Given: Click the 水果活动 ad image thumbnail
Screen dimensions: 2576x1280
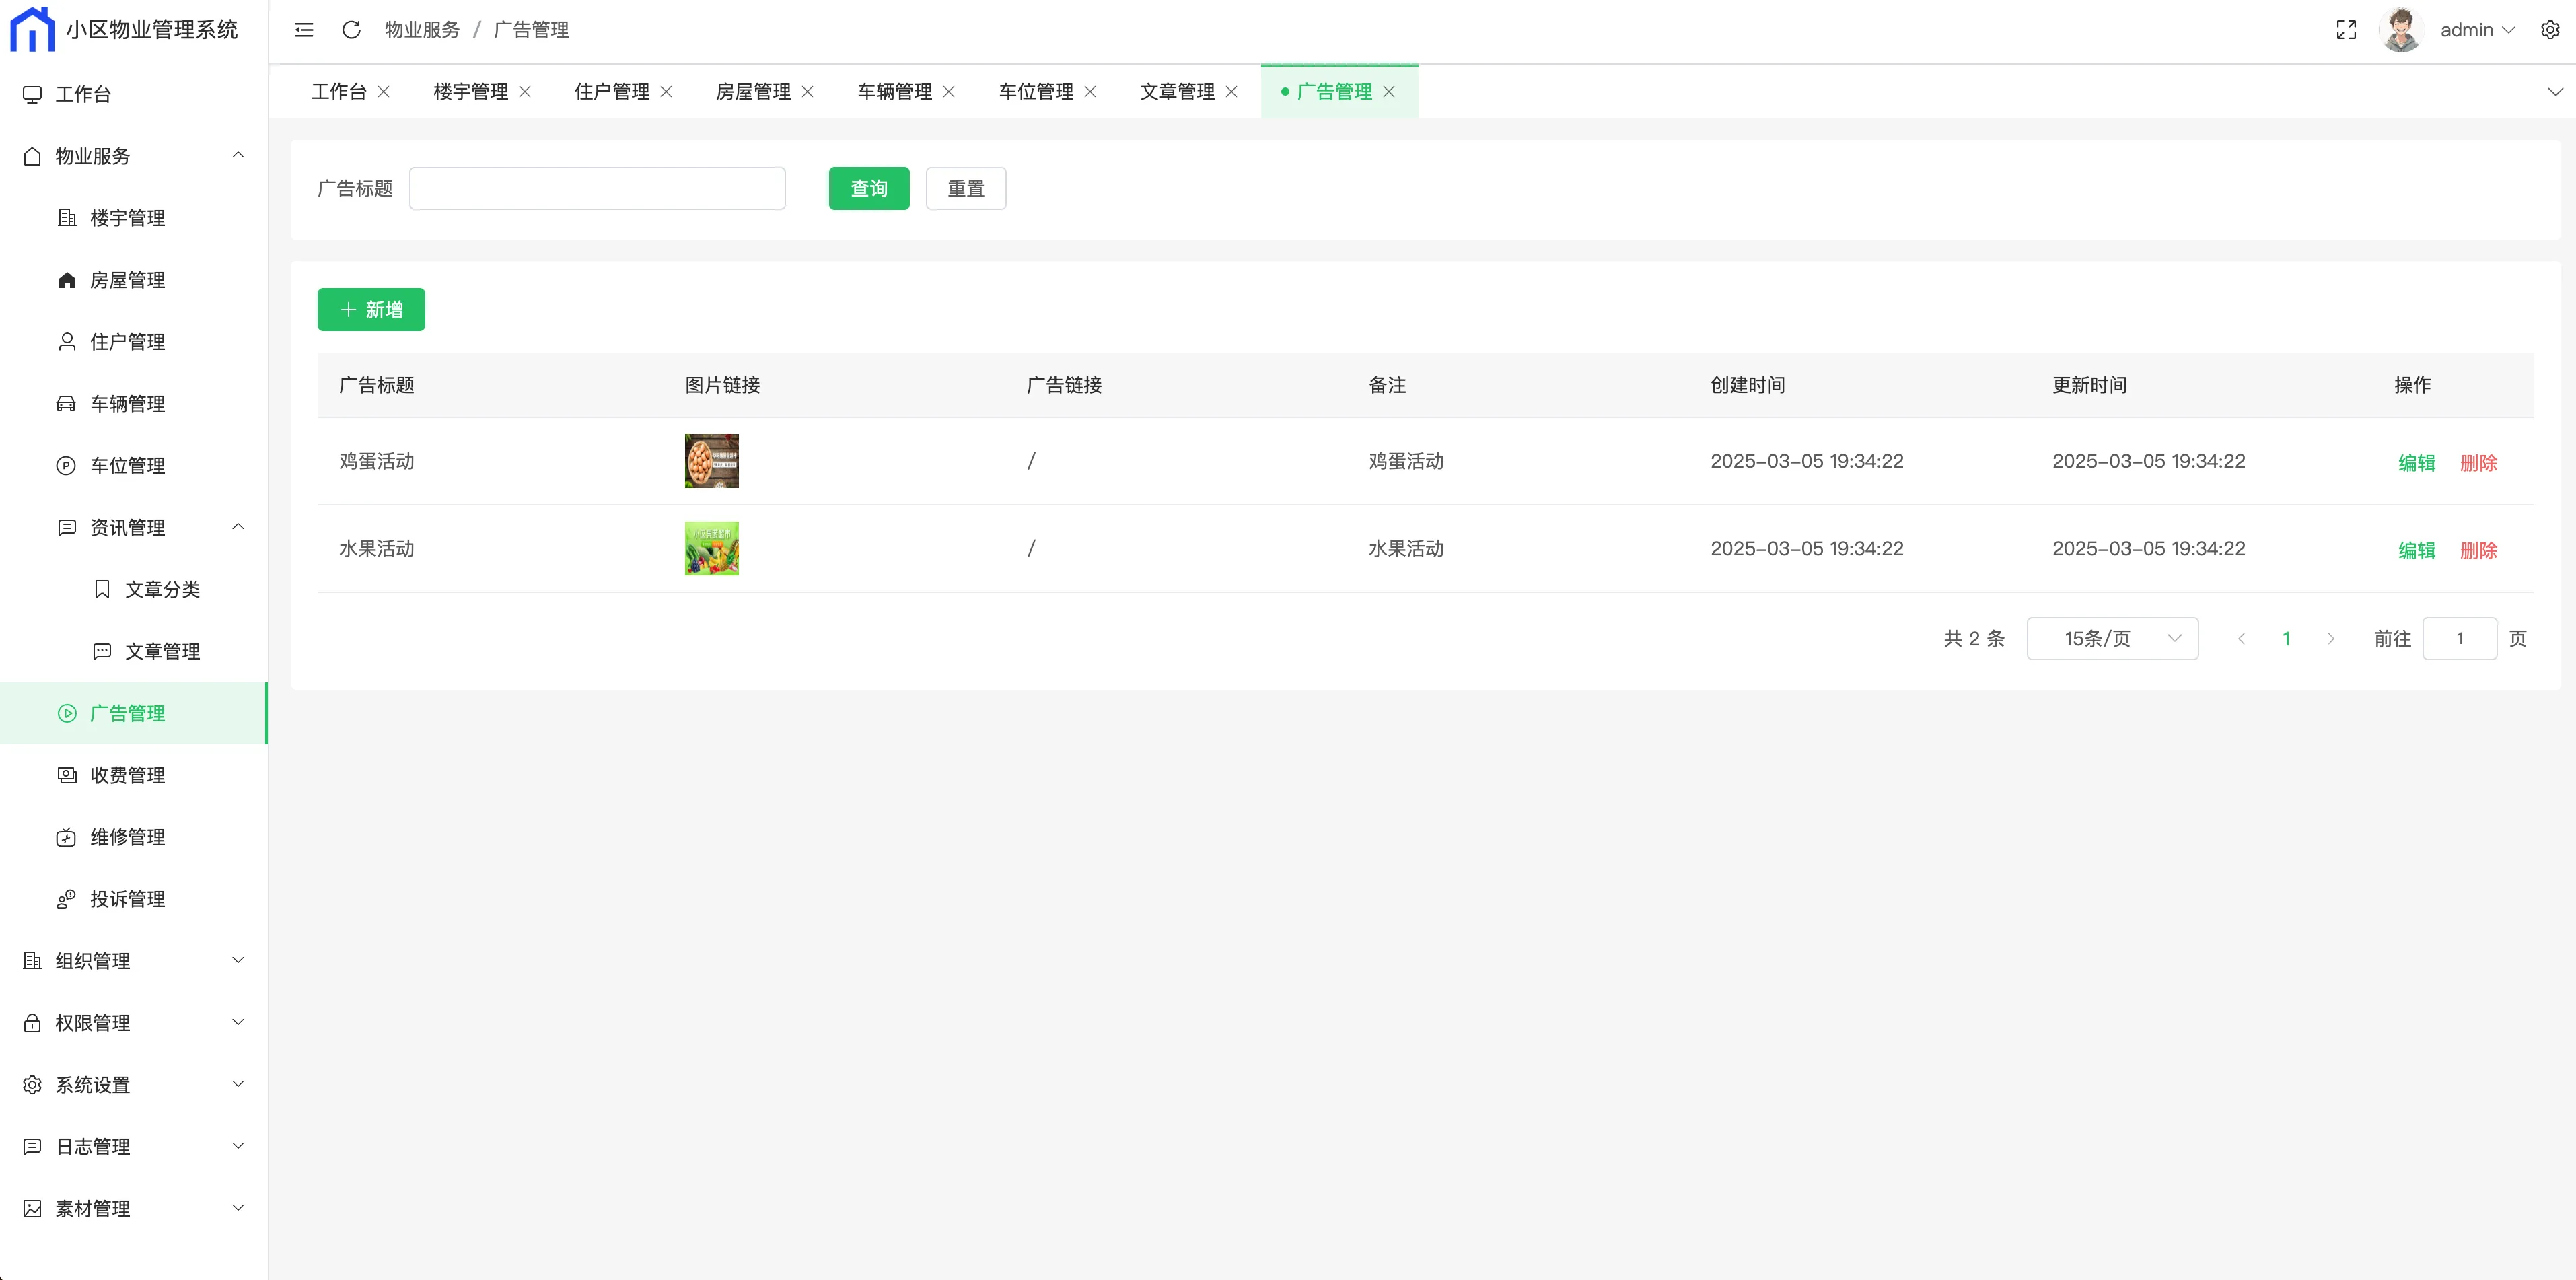Looking at the screenshot, I should [x=711, y=548].
